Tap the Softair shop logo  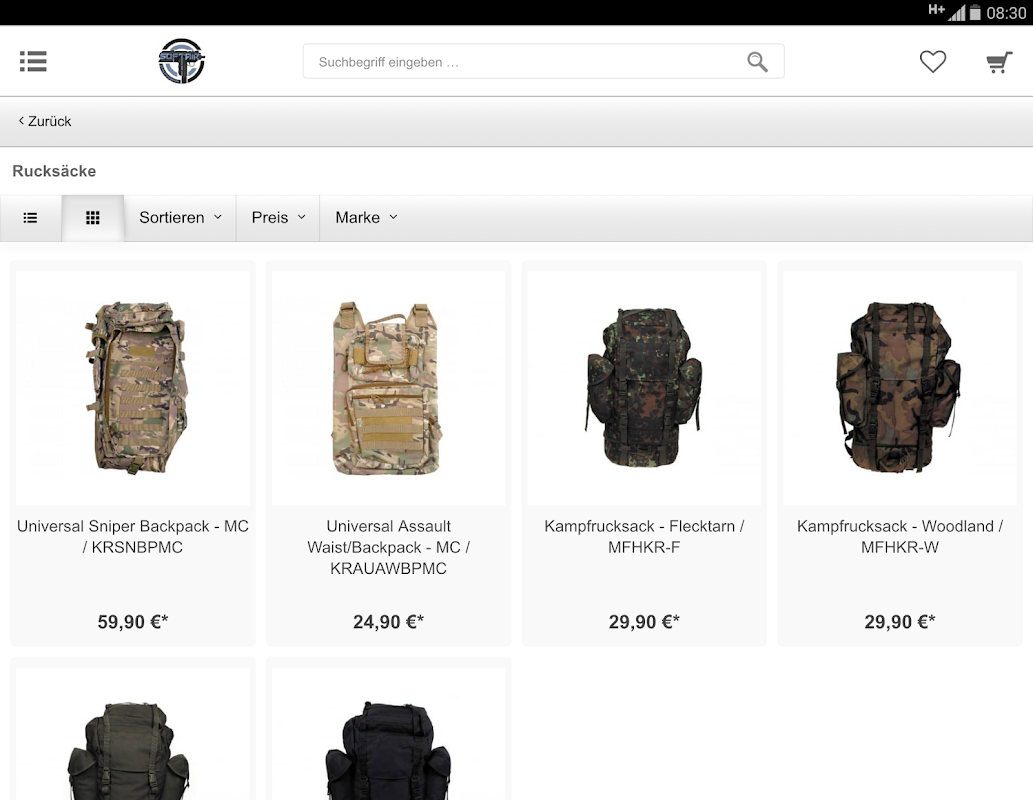(x=182, y=61)
